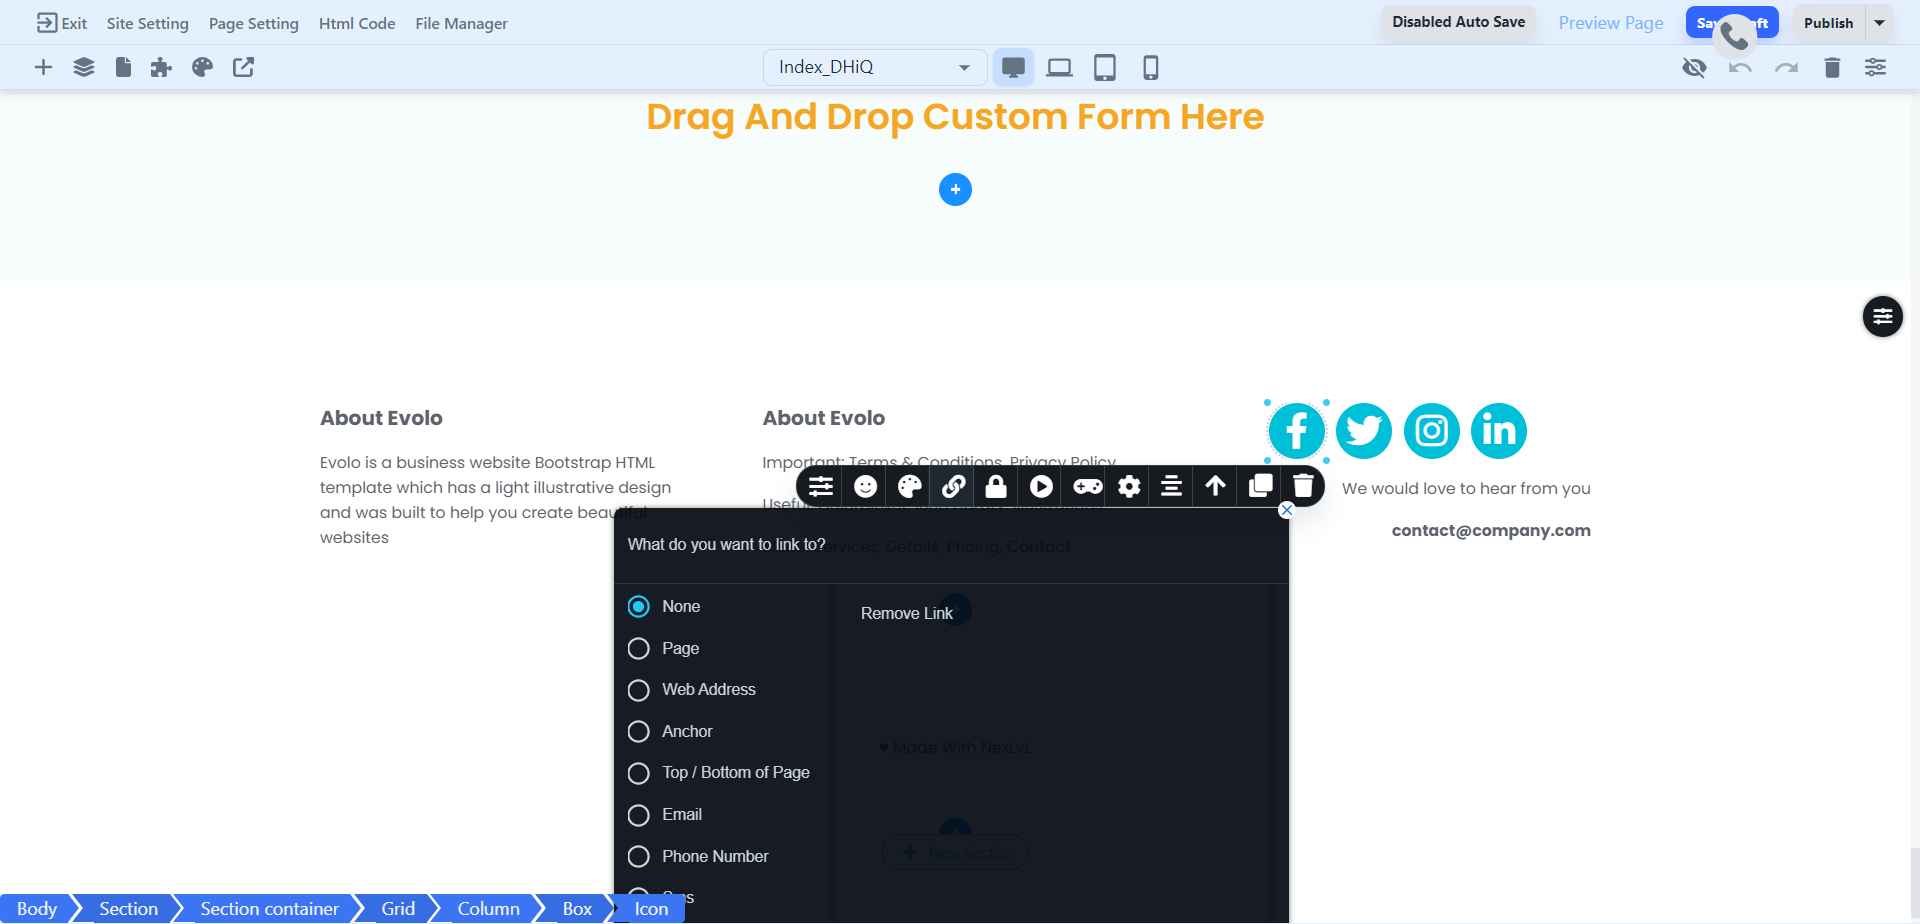Open the File Manager menu

461,23
